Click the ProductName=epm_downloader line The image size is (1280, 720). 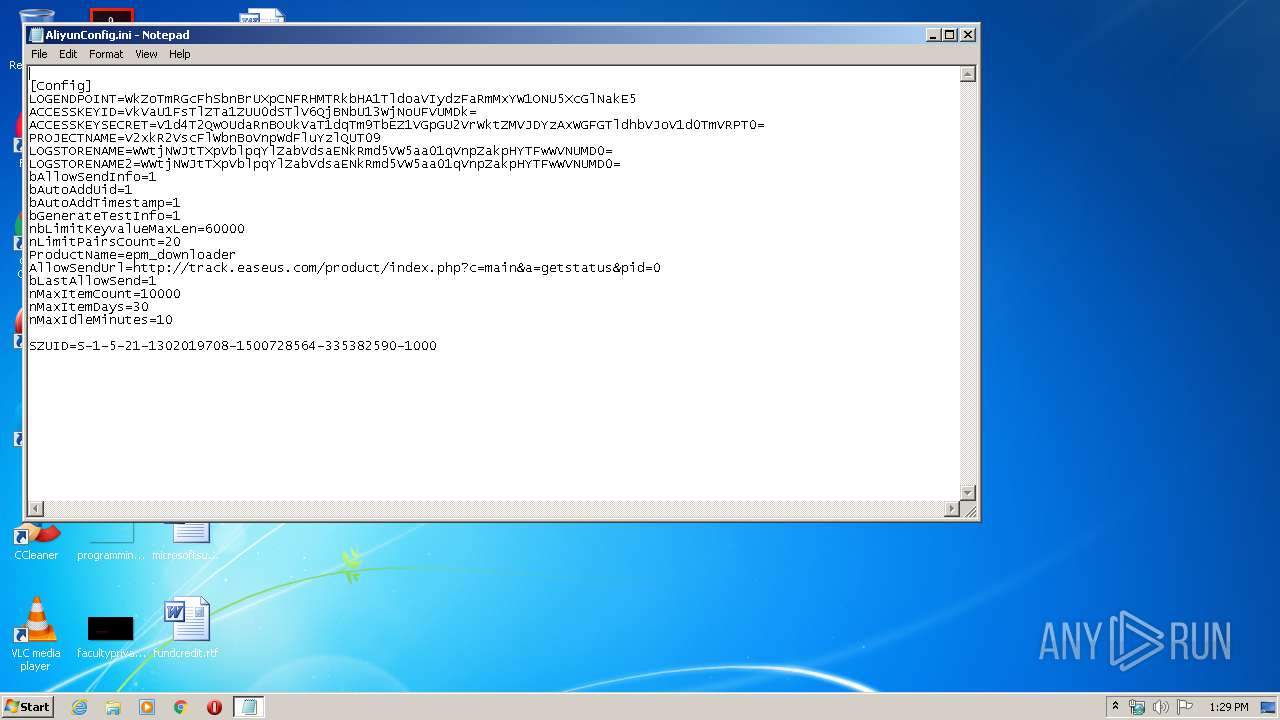(x=133, y=255)
